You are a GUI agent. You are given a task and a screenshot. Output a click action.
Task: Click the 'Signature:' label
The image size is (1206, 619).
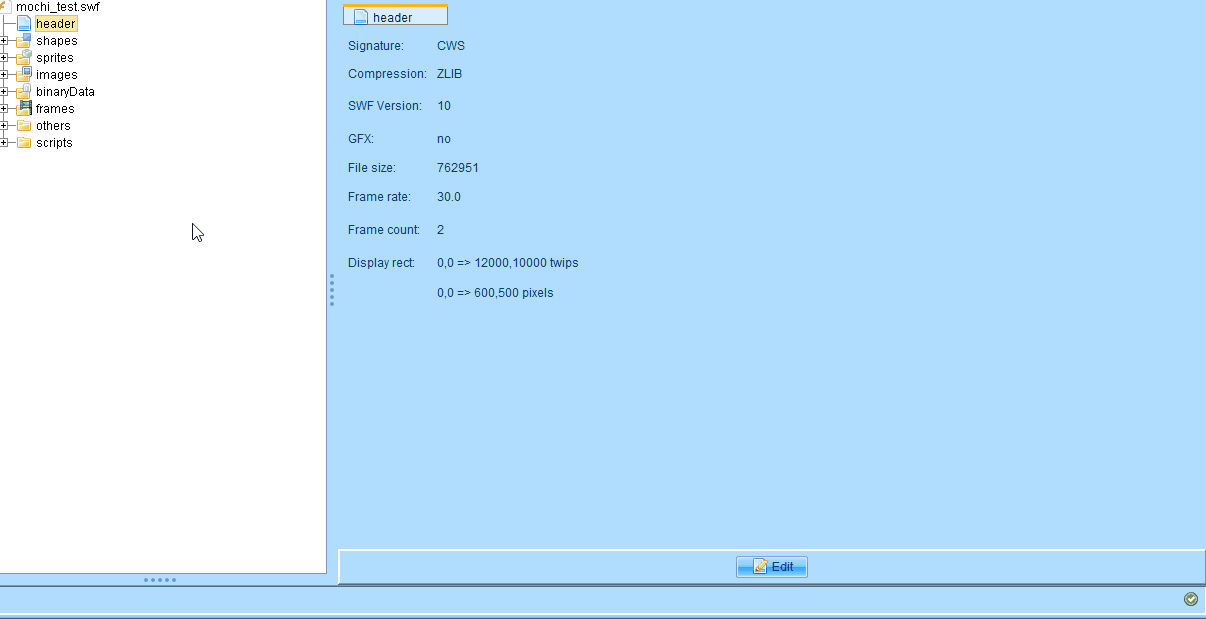coord(376,46)
